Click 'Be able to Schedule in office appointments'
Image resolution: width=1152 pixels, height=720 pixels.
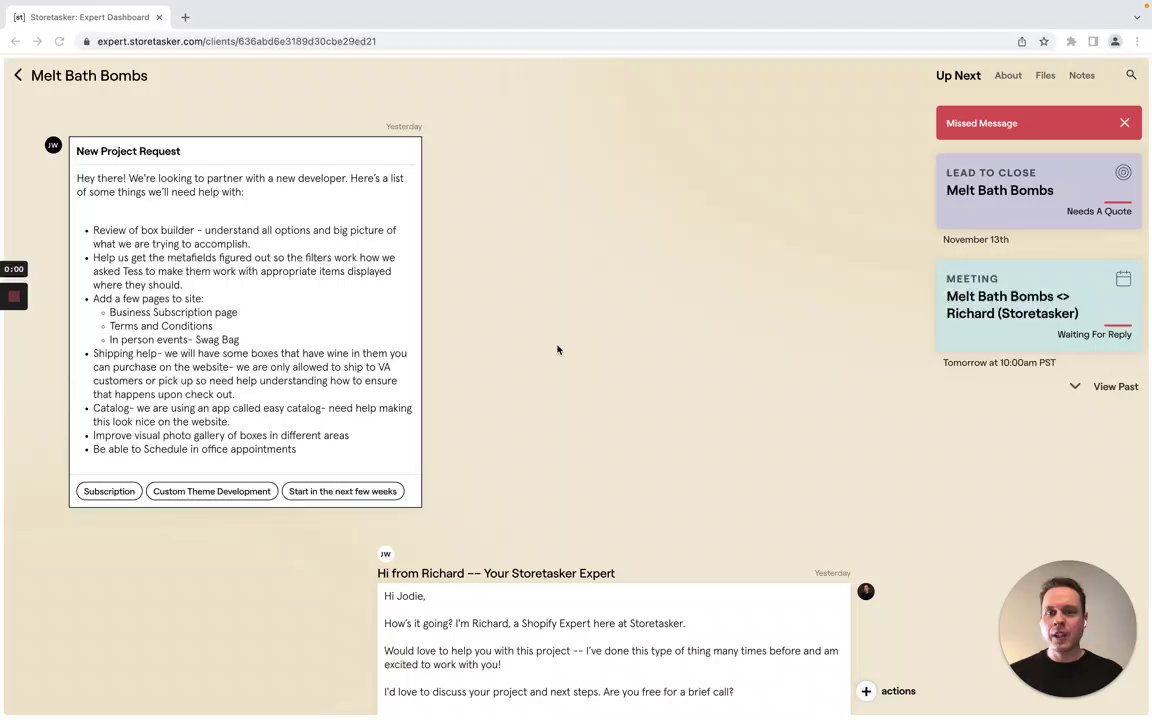pyautogui.click(x=194, y=449)
